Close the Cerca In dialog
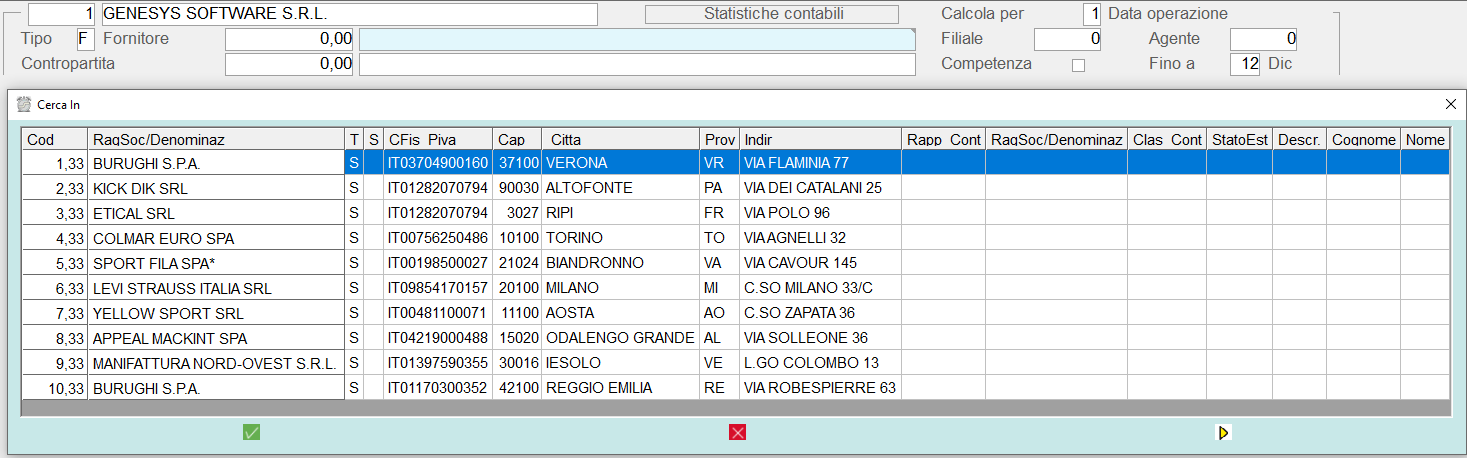This screenshot has width=1467, height=458. click(x=1450, y=104)
